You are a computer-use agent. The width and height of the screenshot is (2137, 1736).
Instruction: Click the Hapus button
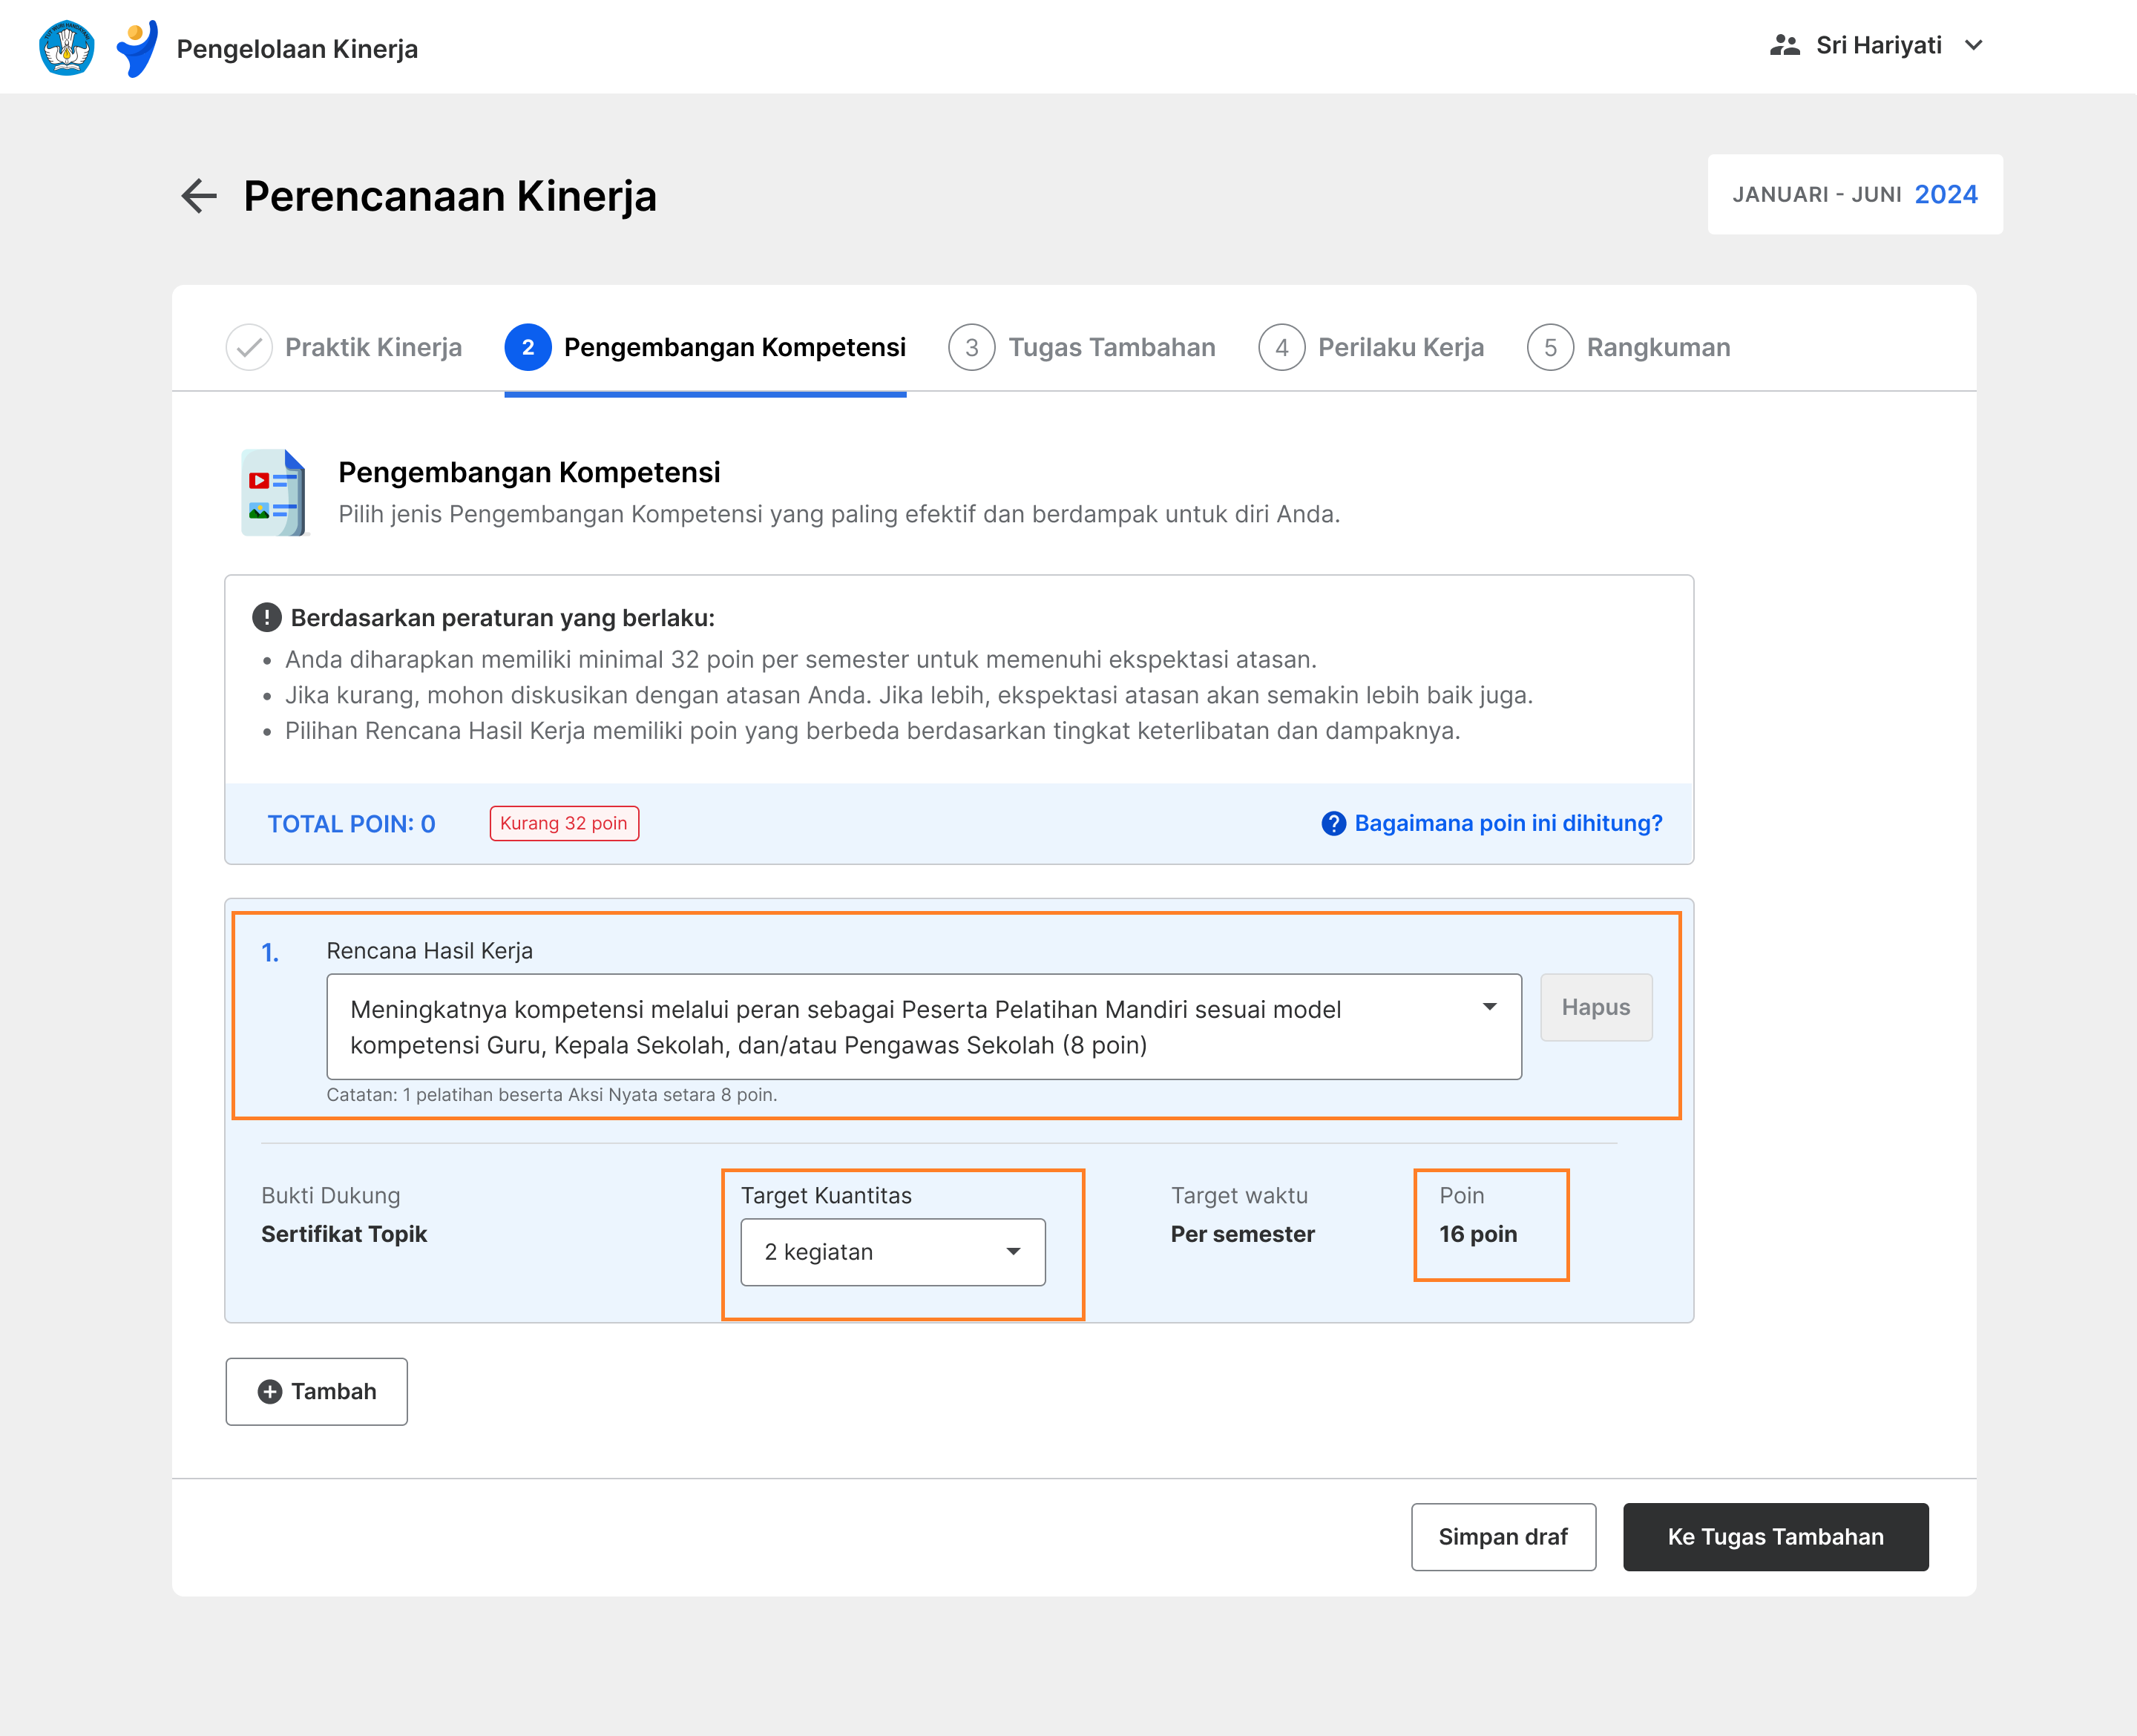point(1595,1008)
